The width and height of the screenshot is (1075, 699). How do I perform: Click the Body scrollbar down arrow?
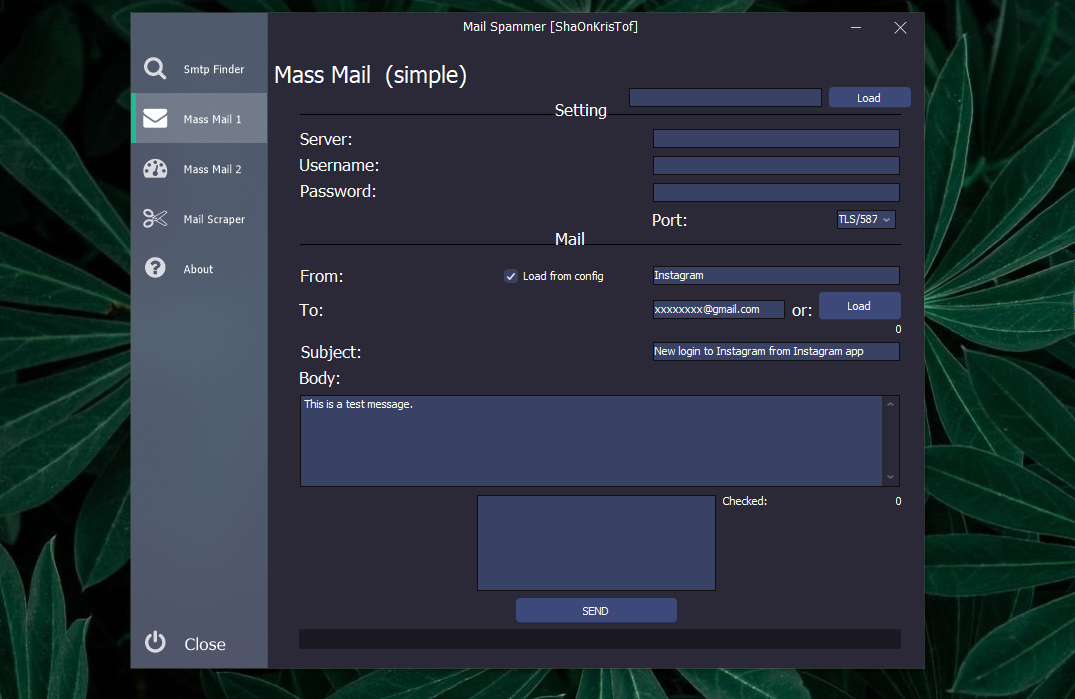coord(891,477)
